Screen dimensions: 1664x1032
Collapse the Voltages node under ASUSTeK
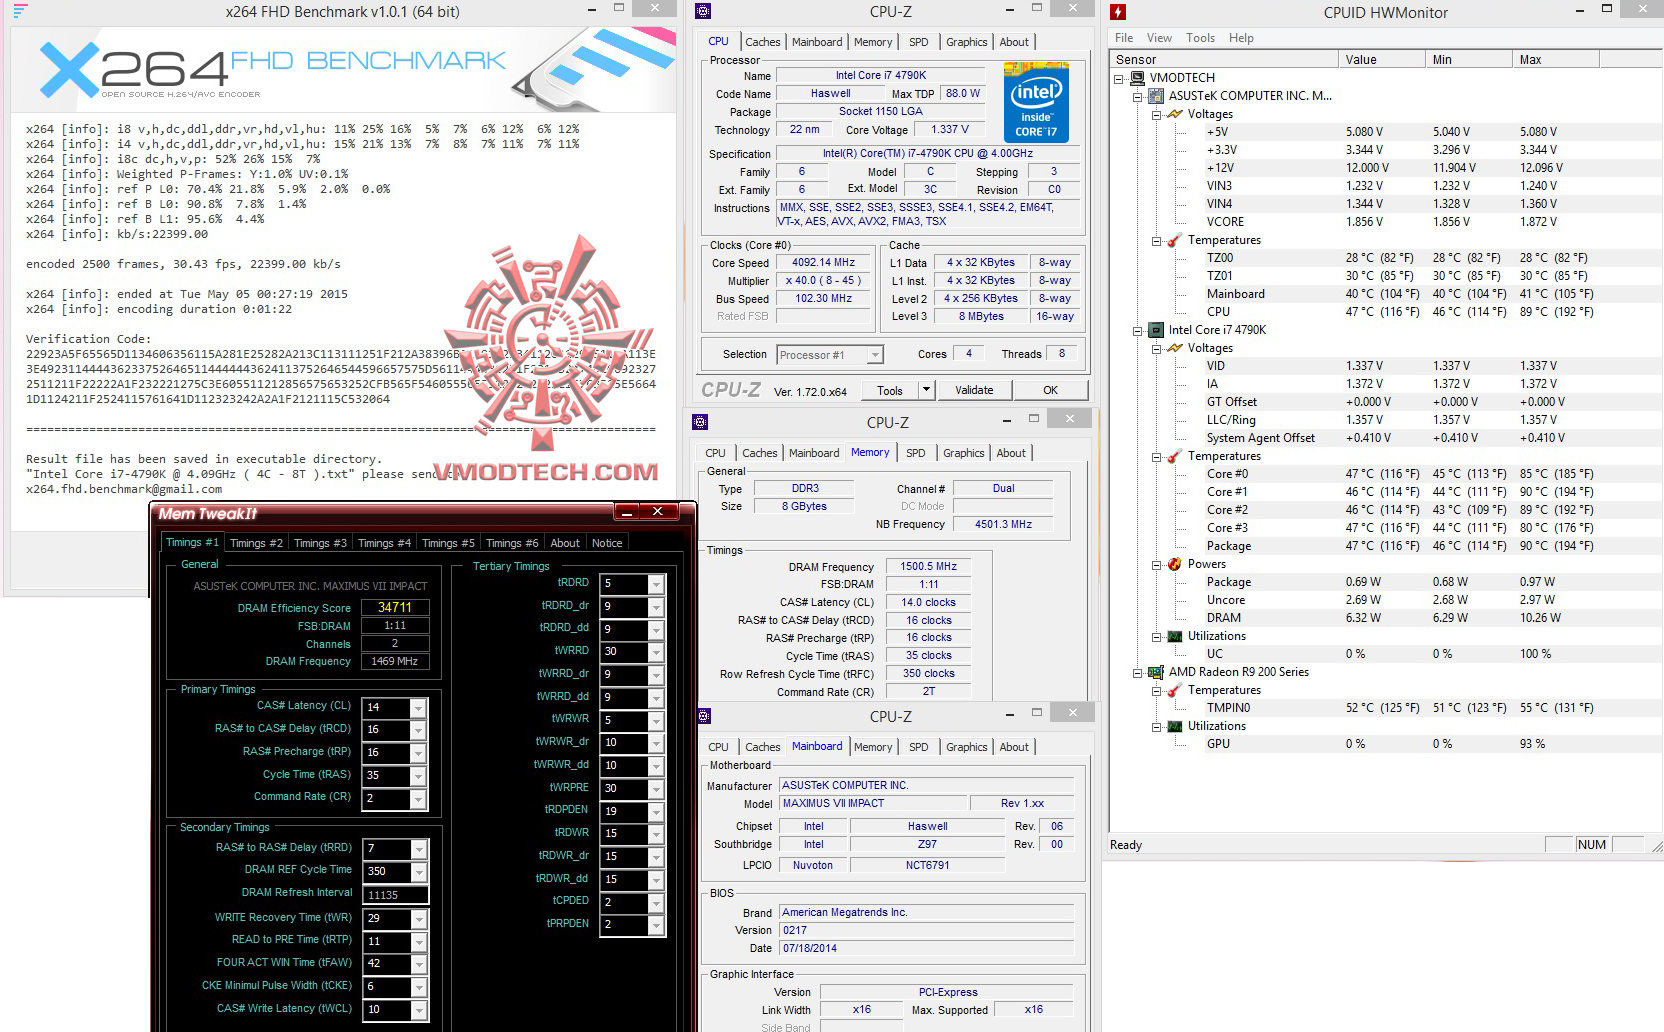1157,115
